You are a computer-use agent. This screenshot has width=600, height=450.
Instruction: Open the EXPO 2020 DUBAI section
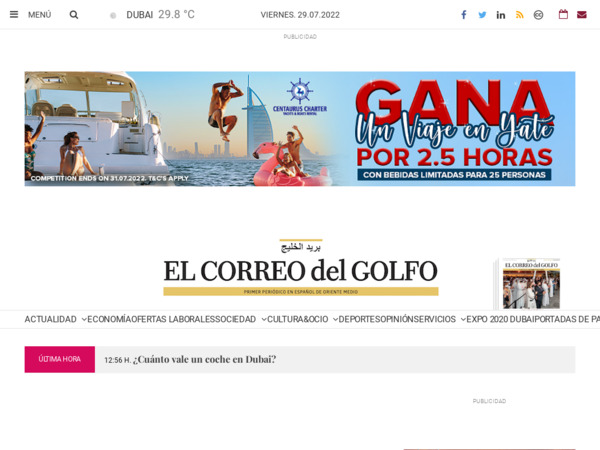(500, 319)
